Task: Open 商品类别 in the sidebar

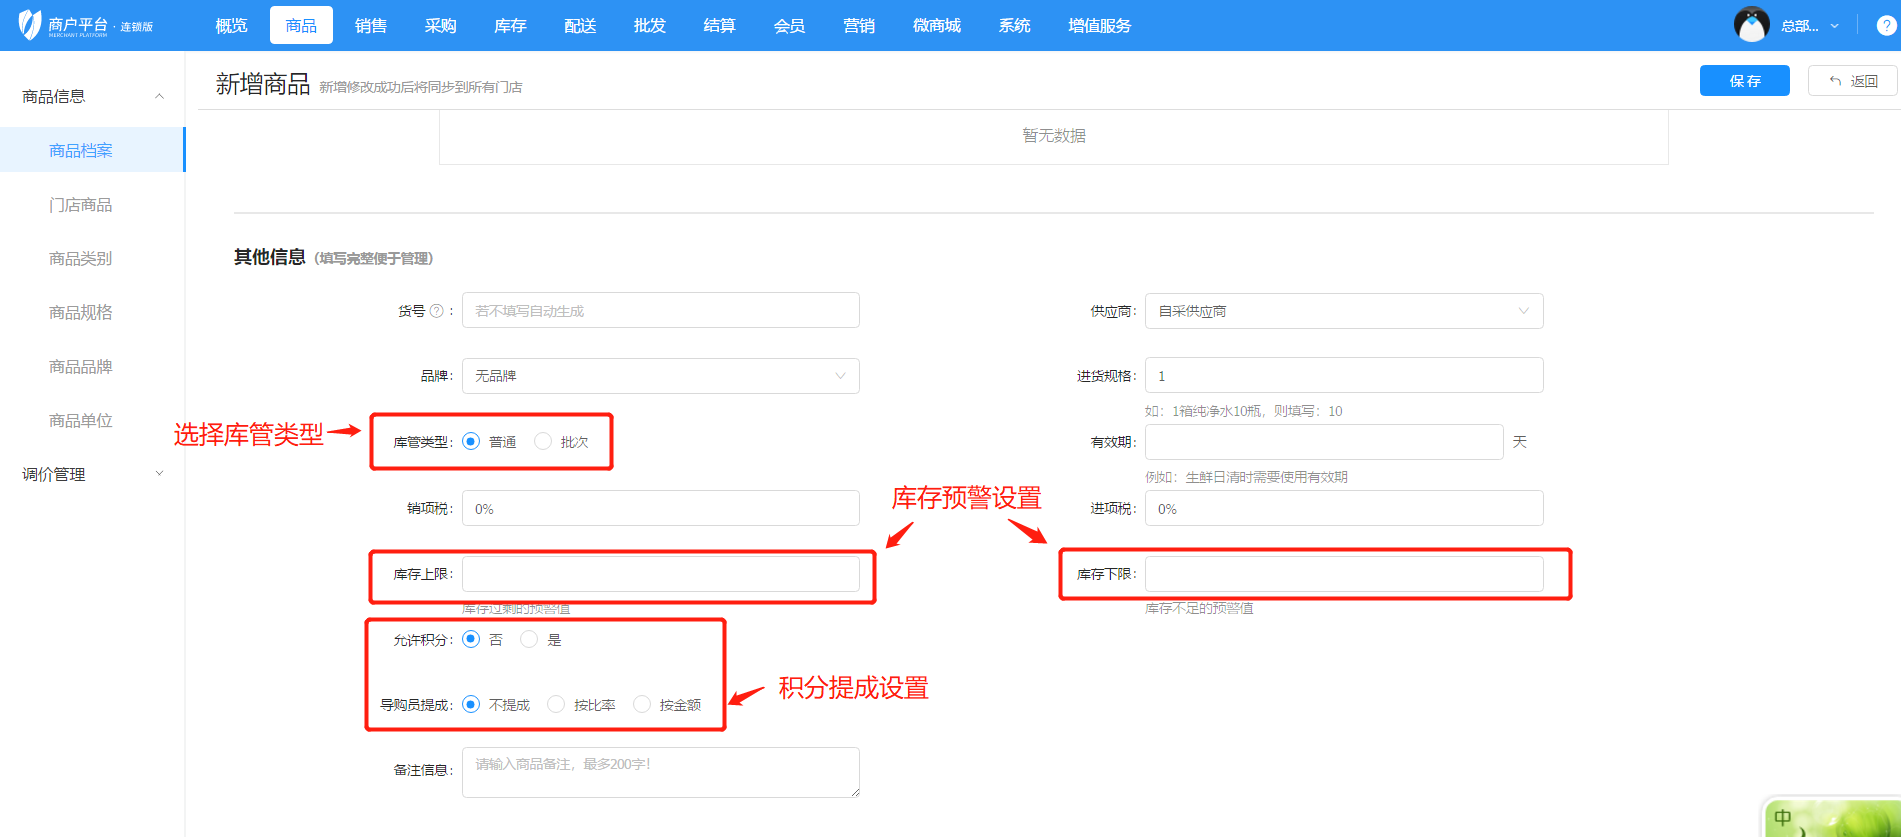Action: (x=81, y=258)
